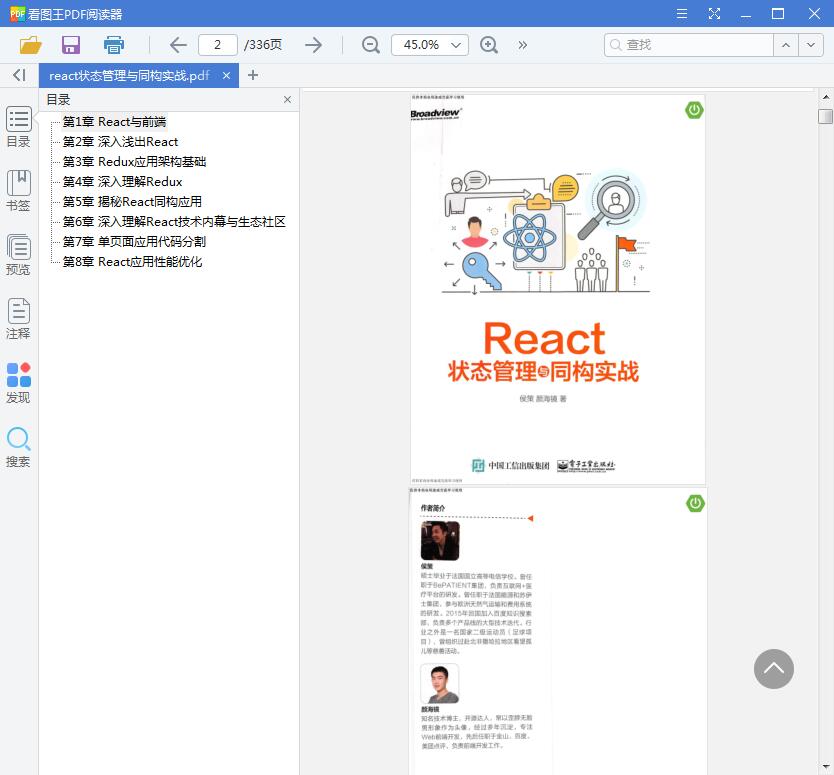Open the 注释 annotations sidebar panel

[19, 318]
